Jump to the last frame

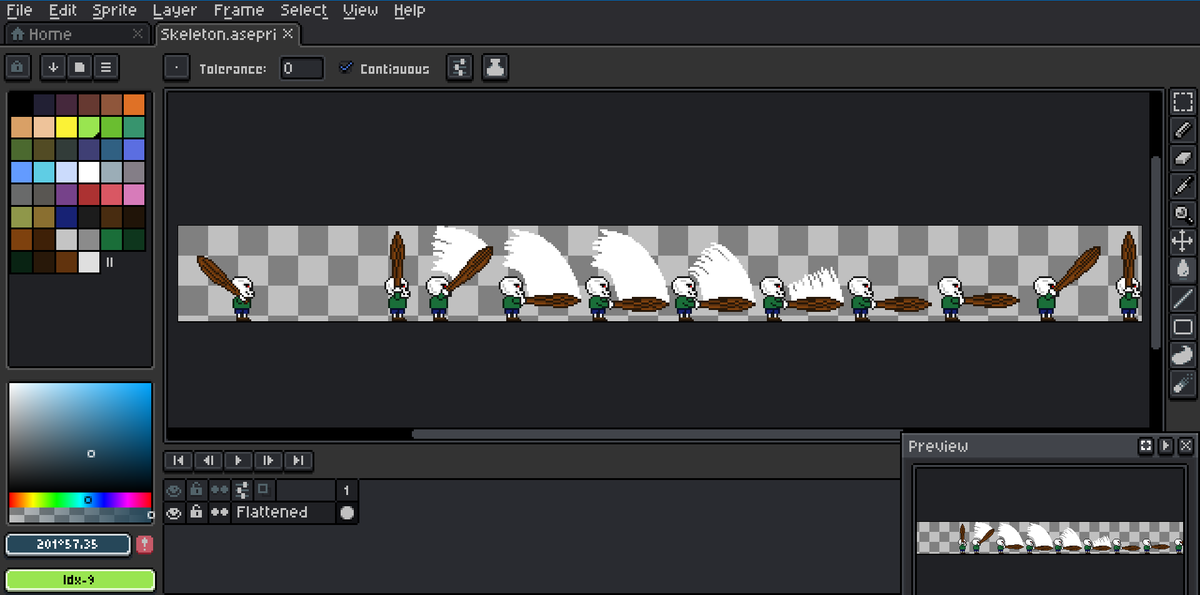[x=299, y=460]
